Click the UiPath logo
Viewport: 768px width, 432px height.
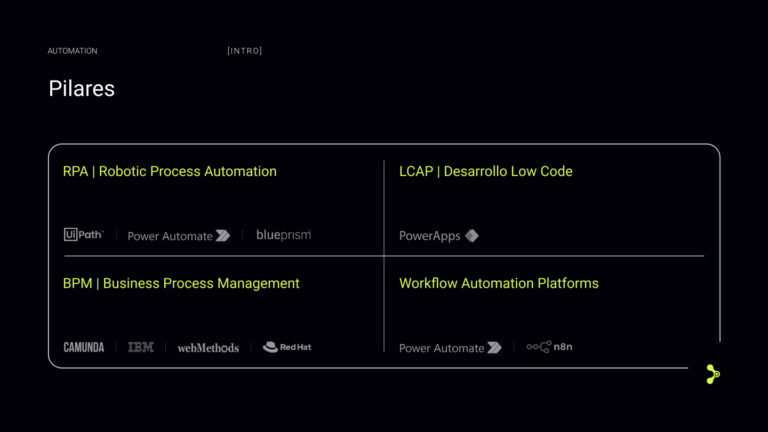(83, 235)
